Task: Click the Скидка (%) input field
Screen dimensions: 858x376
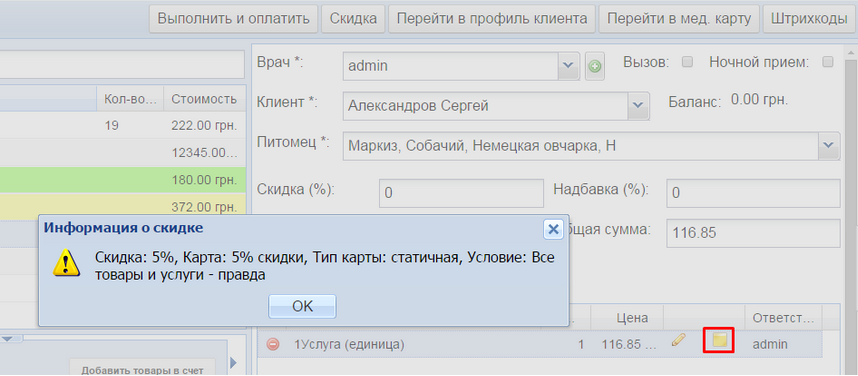Action: pos(461,193)
